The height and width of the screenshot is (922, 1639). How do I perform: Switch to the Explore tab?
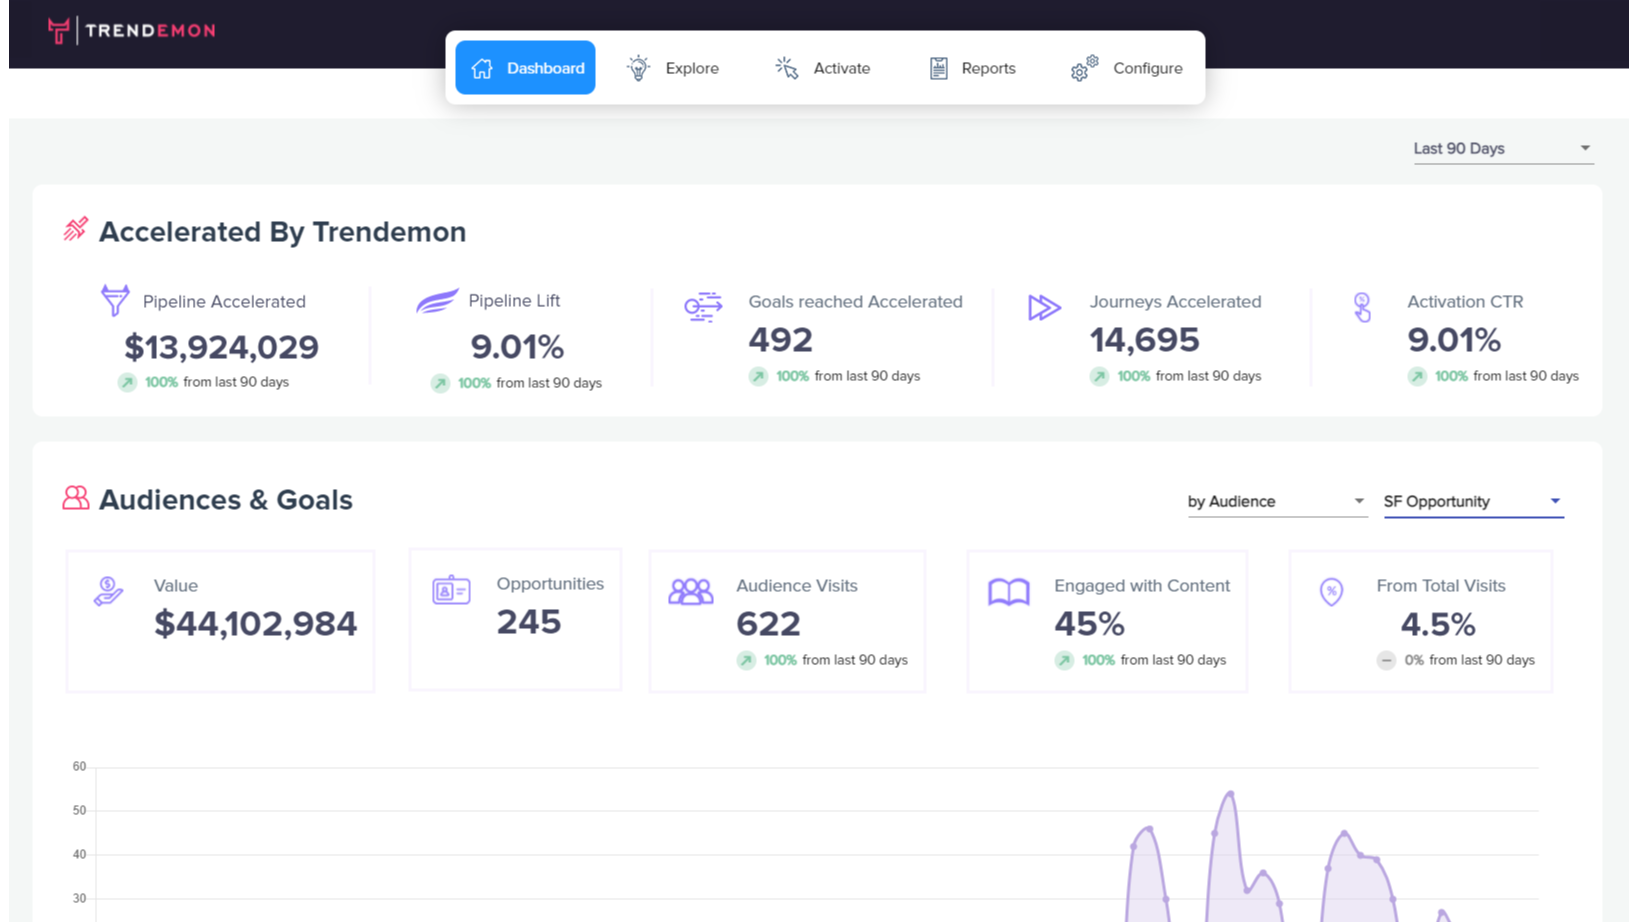(x=673, y=68)
